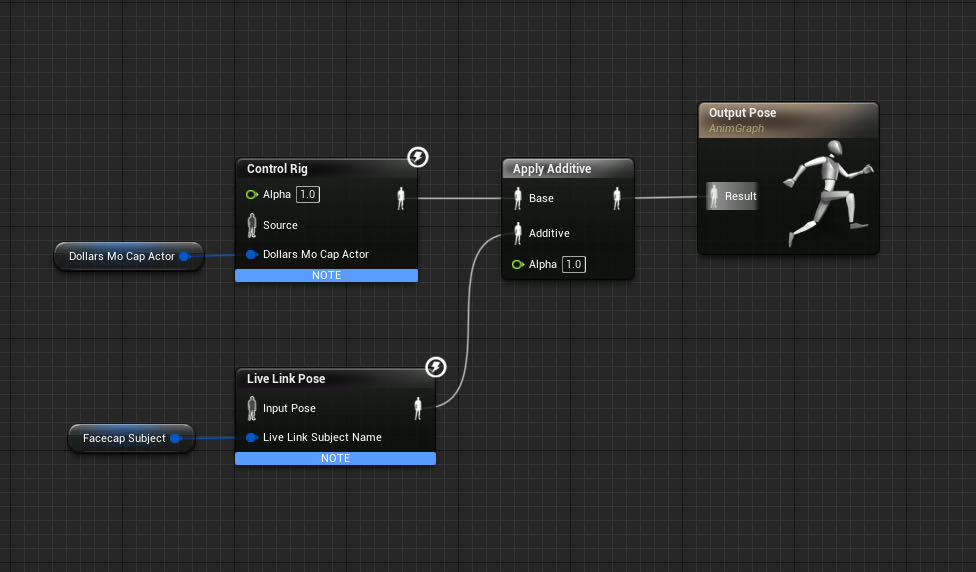Click the green Alpha pin on Apply Additive
The image size is (976, 572).
(x=518, y=265)
